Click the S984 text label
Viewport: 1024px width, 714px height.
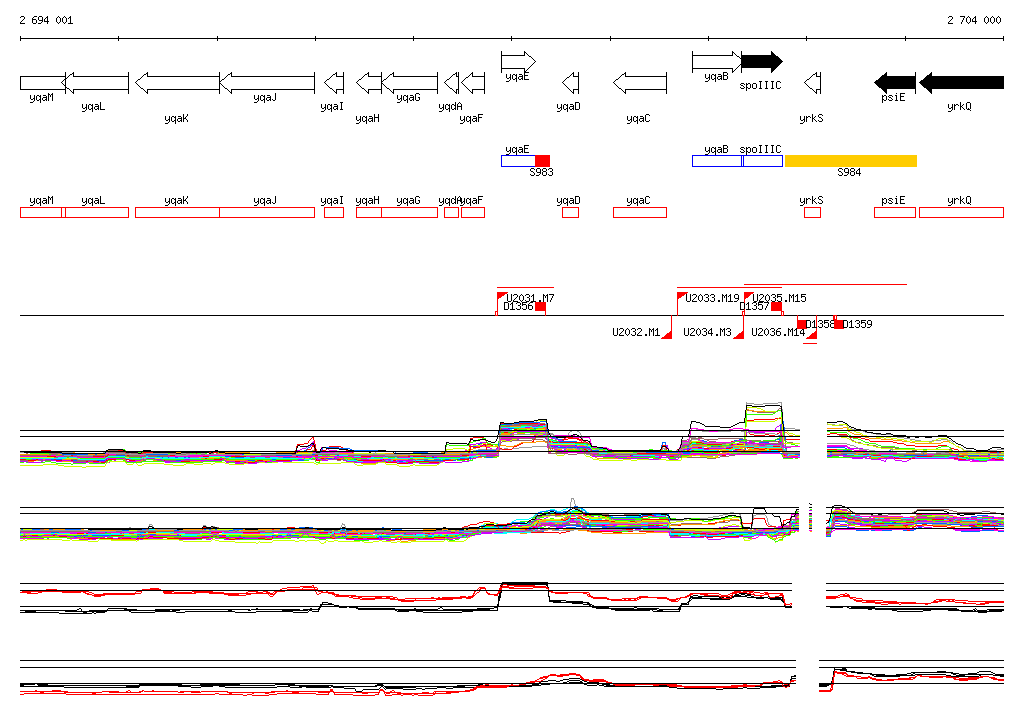[849, 172]
